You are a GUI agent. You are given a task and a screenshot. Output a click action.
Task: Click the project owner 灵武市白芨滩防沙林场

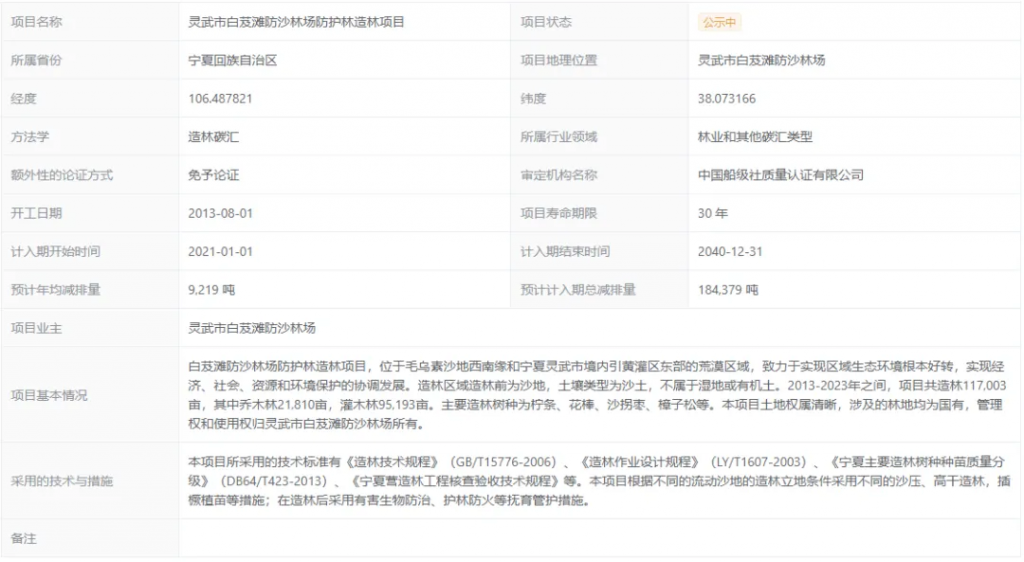tap(252, 328)
